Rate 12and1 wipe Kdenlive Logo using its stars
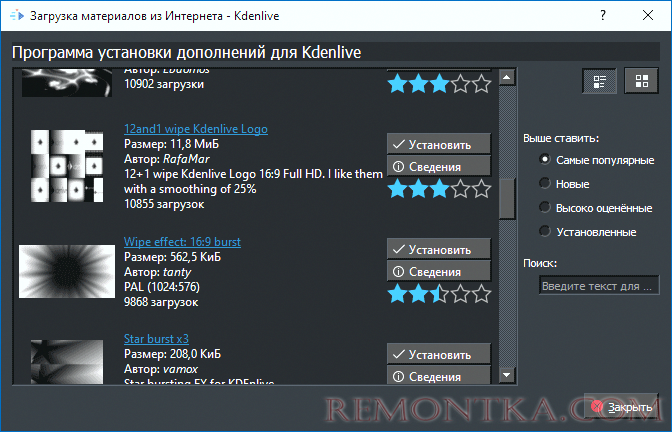Viewport: 672px width, 432px height. point(439,188)
